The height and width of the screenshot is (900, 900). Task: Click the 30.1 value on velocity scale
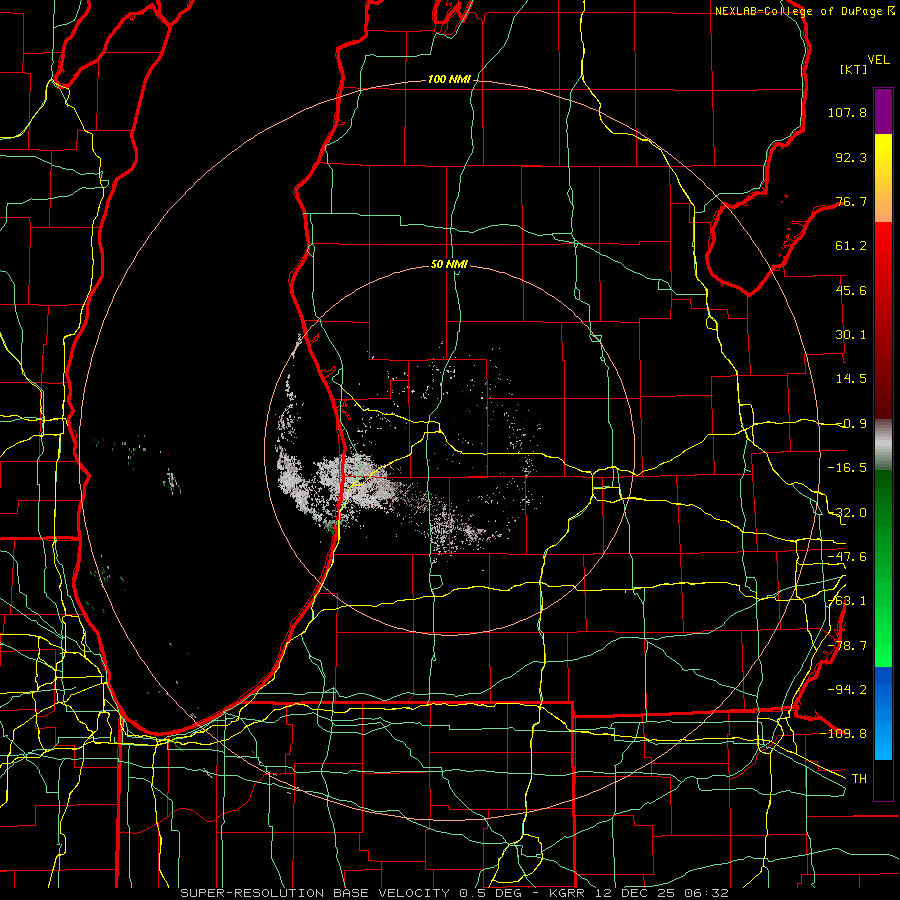click(851, 335)
